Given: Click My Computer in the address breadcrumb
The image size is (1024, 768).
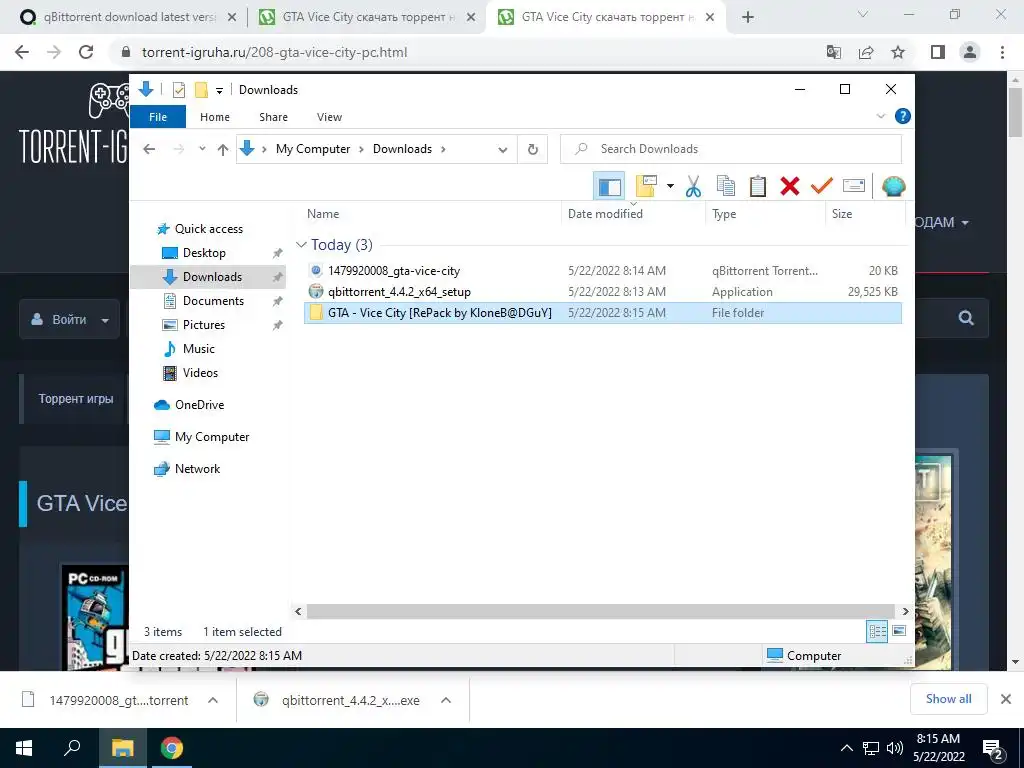Looking at the screenshot, I should coord(313,149).
